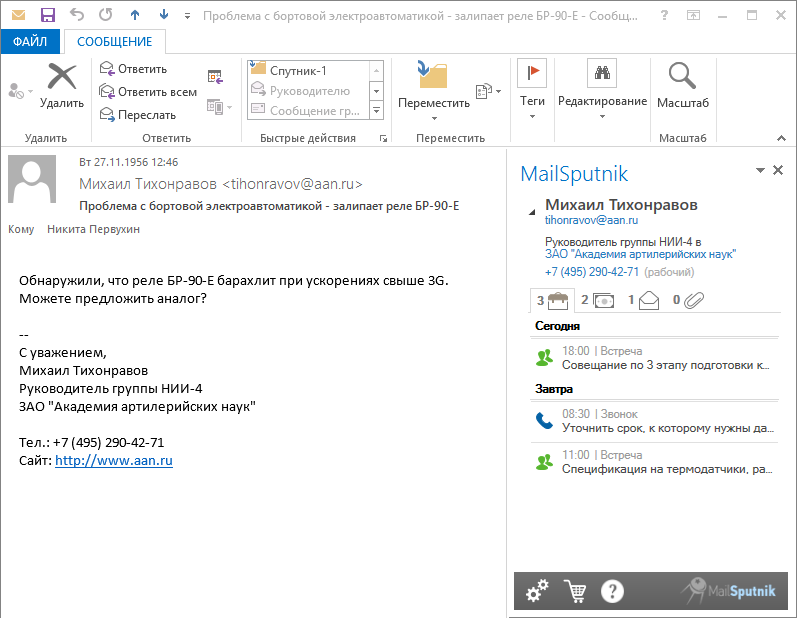The width and height of the screenshot is (797, 618).
Task: Click the email subject line about реле БР-90-Е
Action: coord(269,206)
